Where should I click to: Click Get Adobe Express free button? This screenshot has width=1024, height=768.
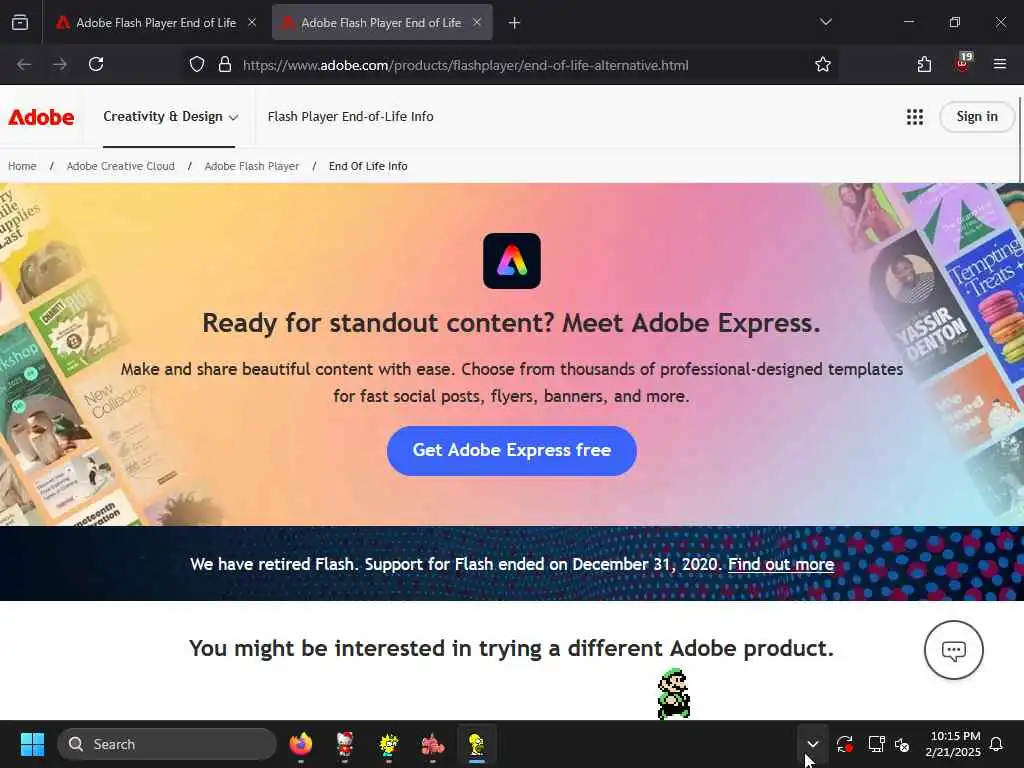coord(512,451)
